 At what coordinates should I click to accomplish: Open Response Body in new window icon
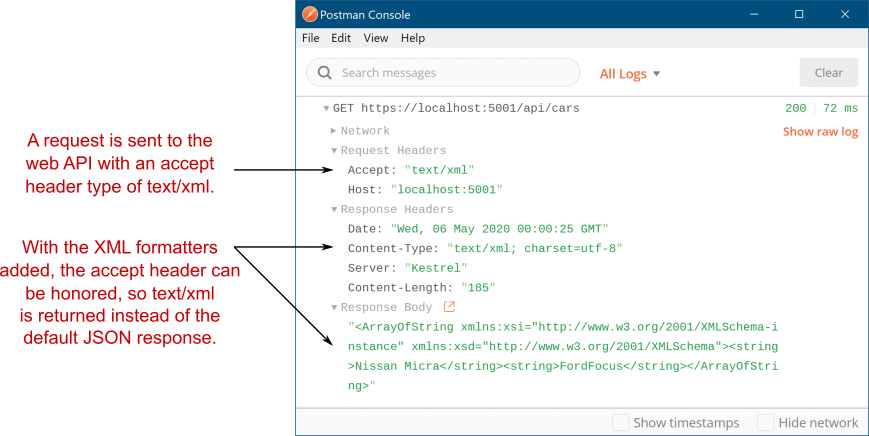click(x=449, y=306)
